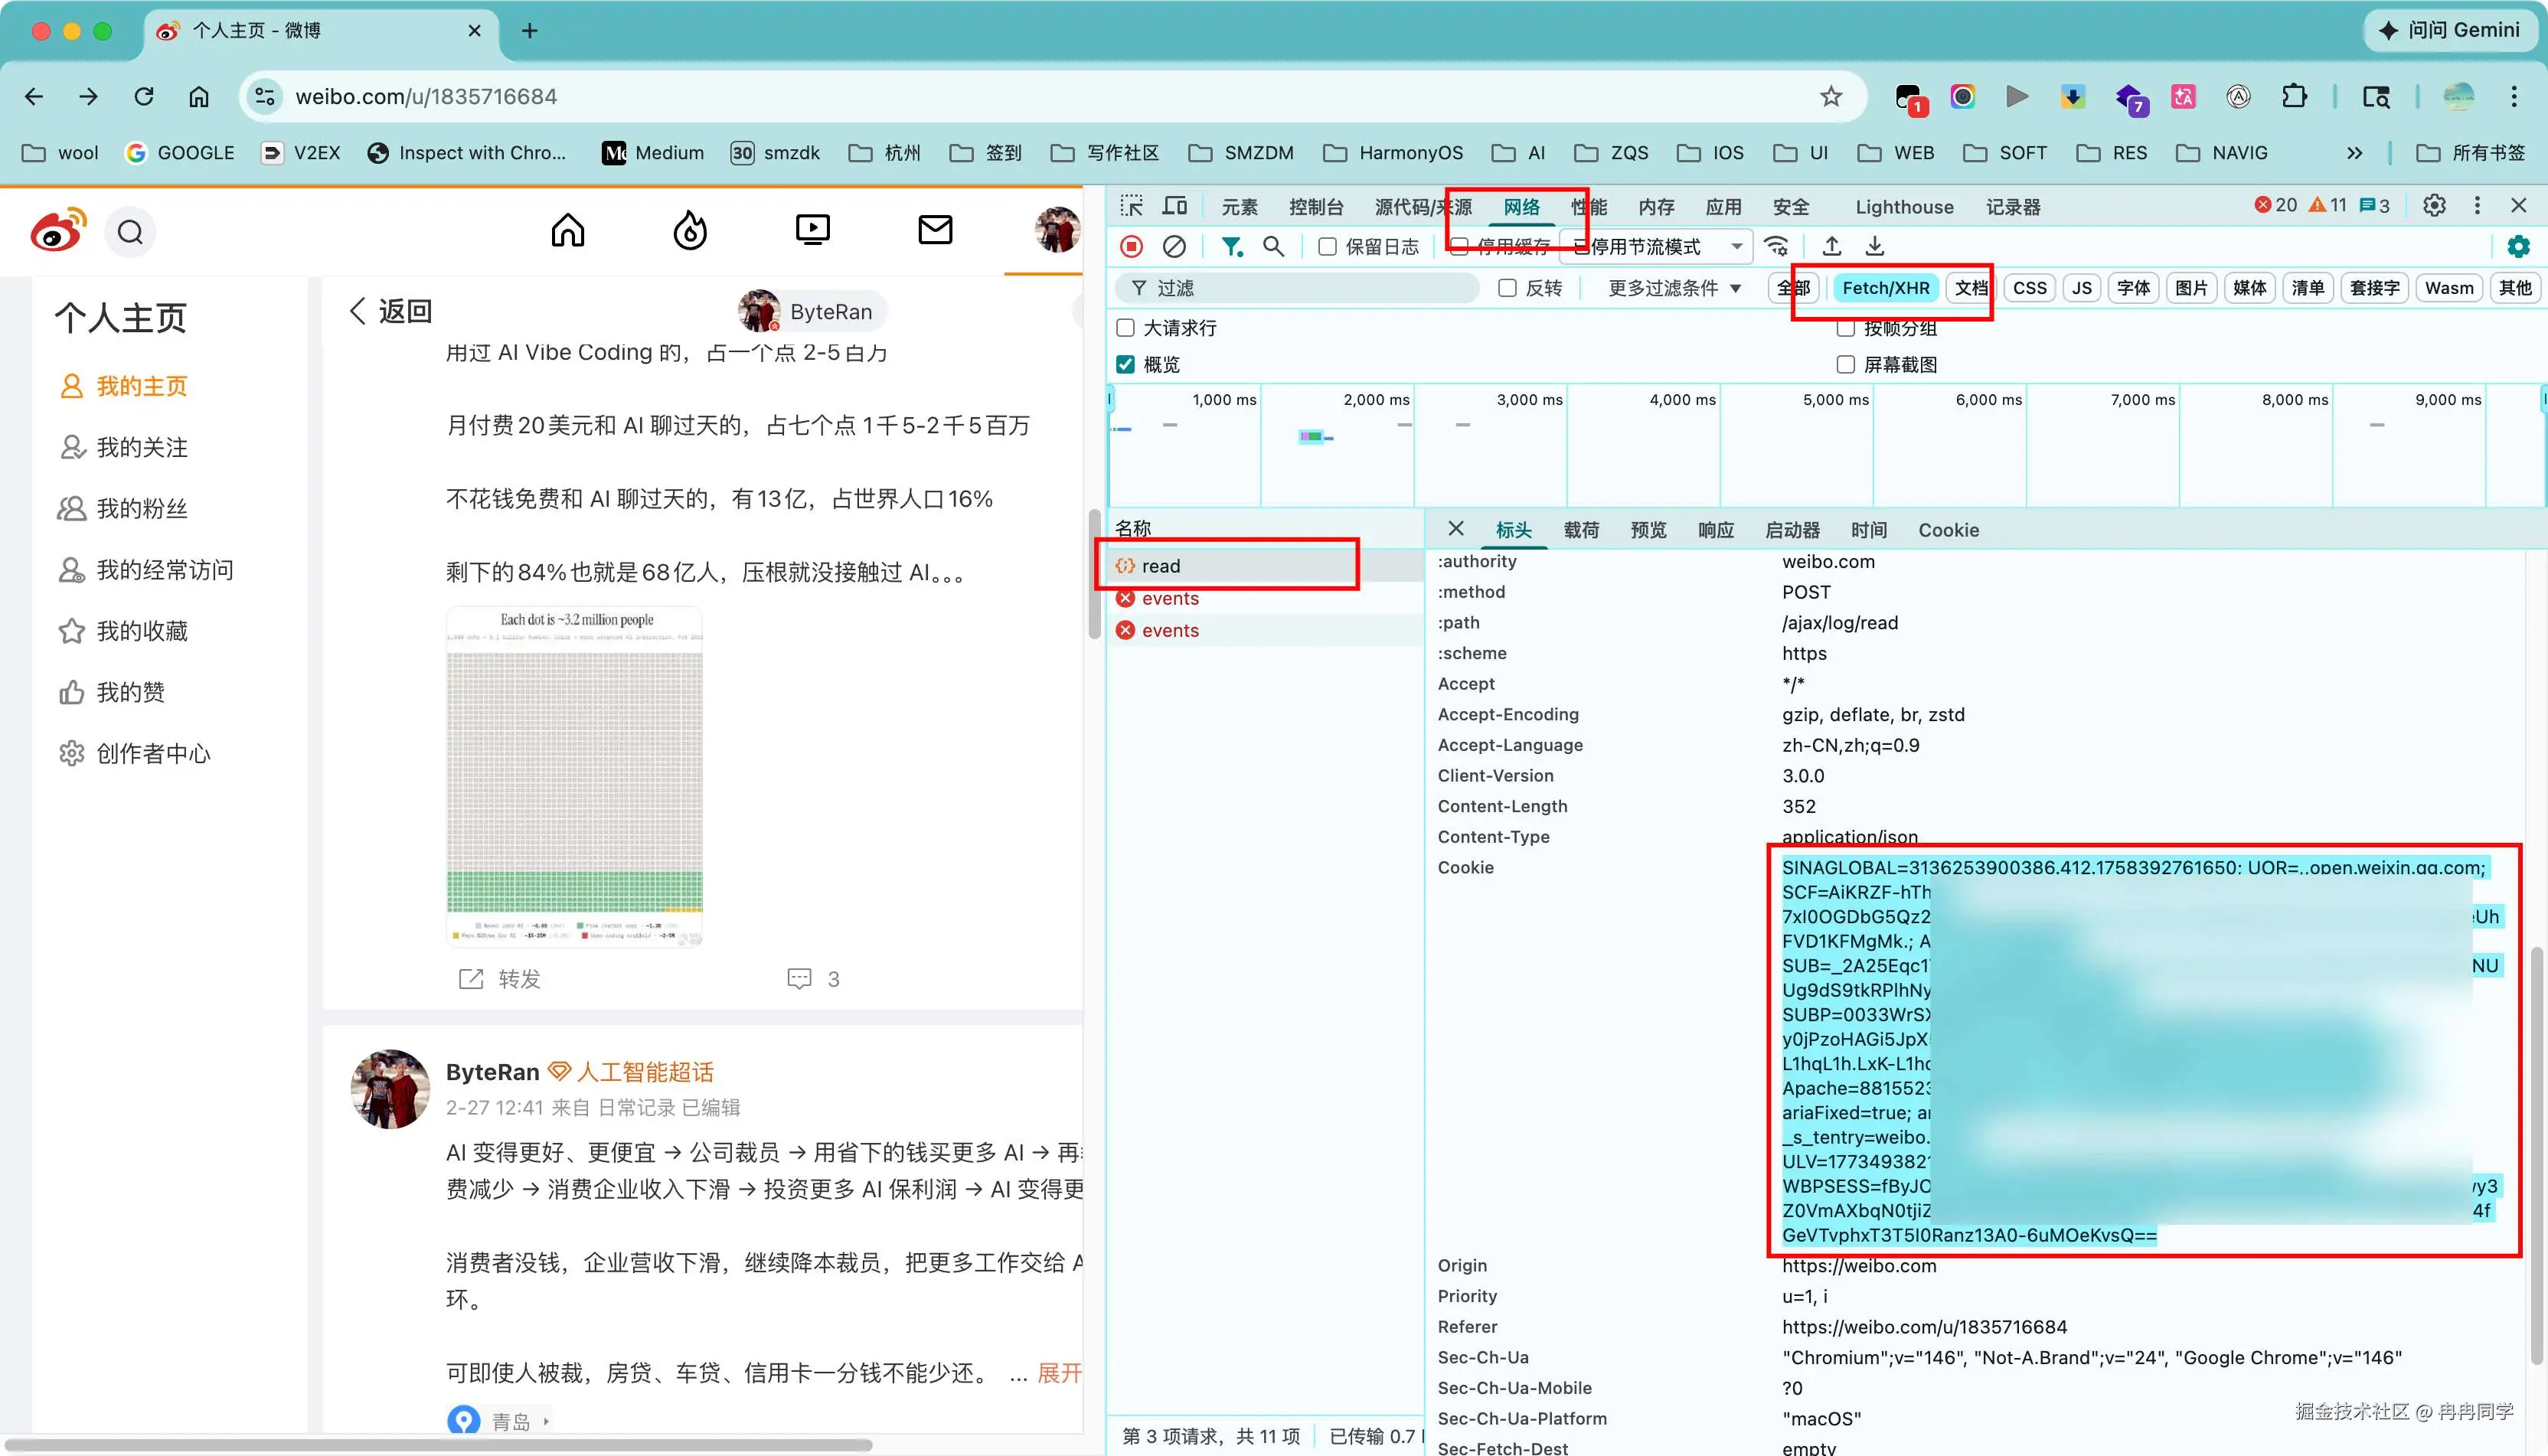Open the Weibo messages envelope icon
This screenshot has width=2548, height=1456.
935,230
